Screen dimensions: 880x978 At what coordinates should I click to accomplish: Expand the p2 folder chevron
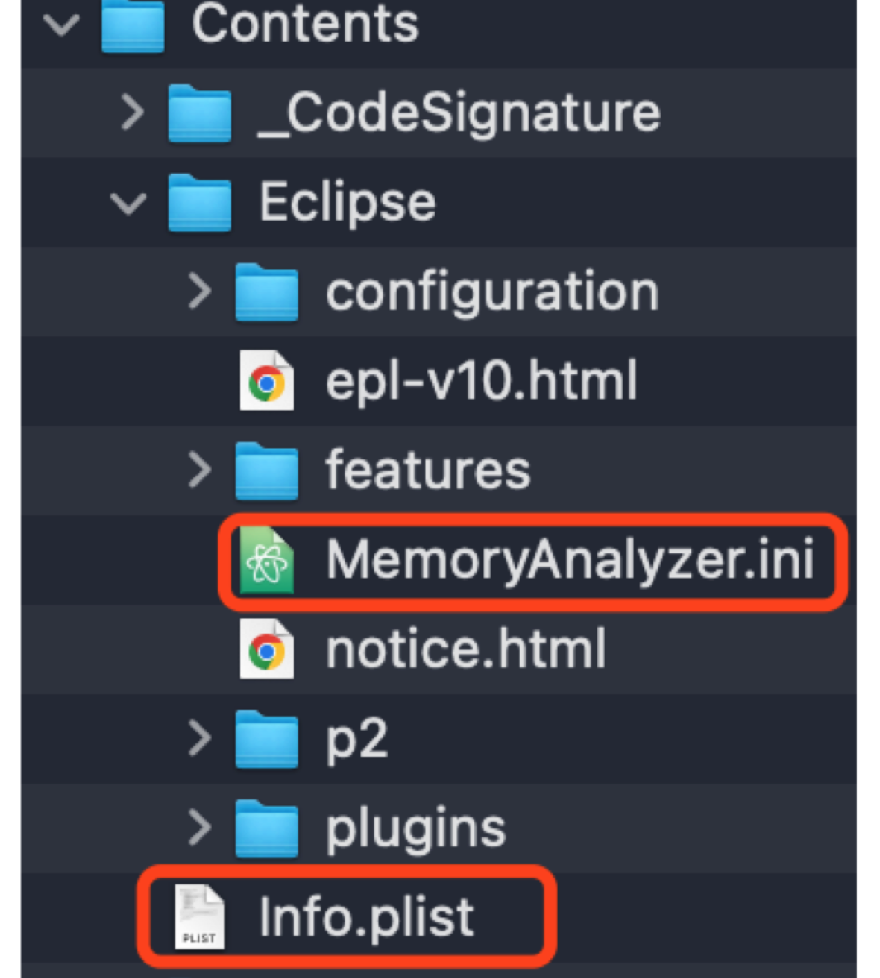pos(200,738)
